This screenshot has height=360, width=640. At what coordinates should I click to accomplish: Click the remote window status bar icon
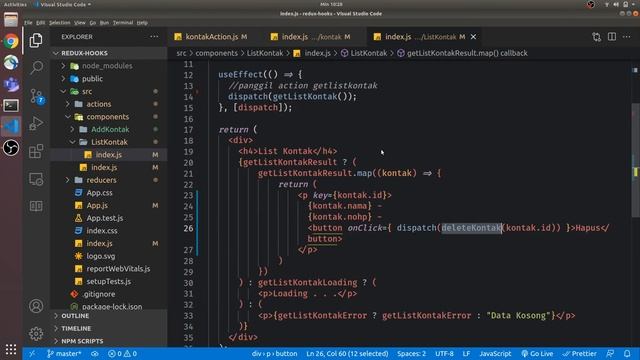click(32, 354)
